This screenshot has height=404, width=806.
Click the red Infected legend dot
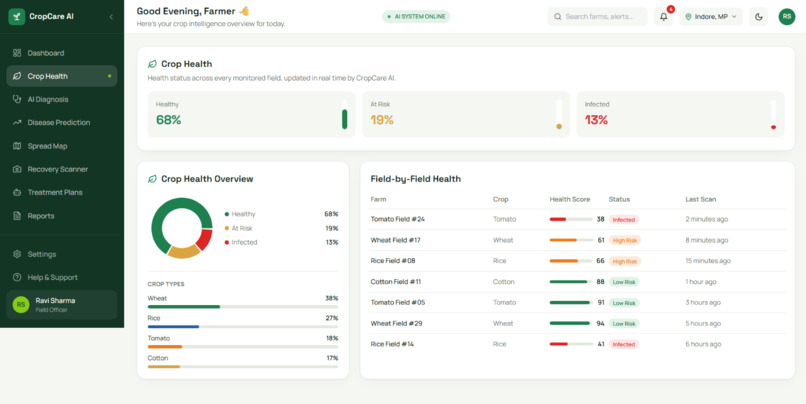227,243
